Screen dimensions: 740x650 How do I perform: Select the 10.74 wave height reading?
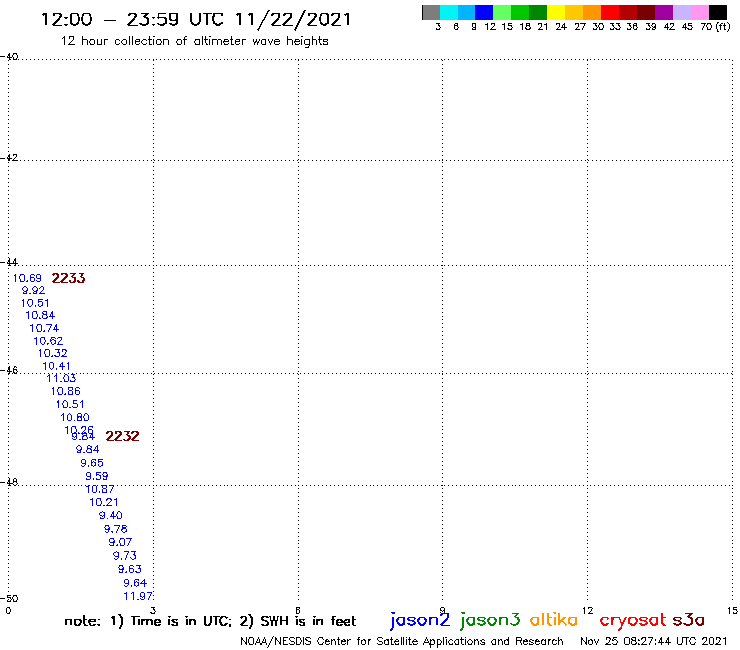pyautogui.click(x=44, y=329)
